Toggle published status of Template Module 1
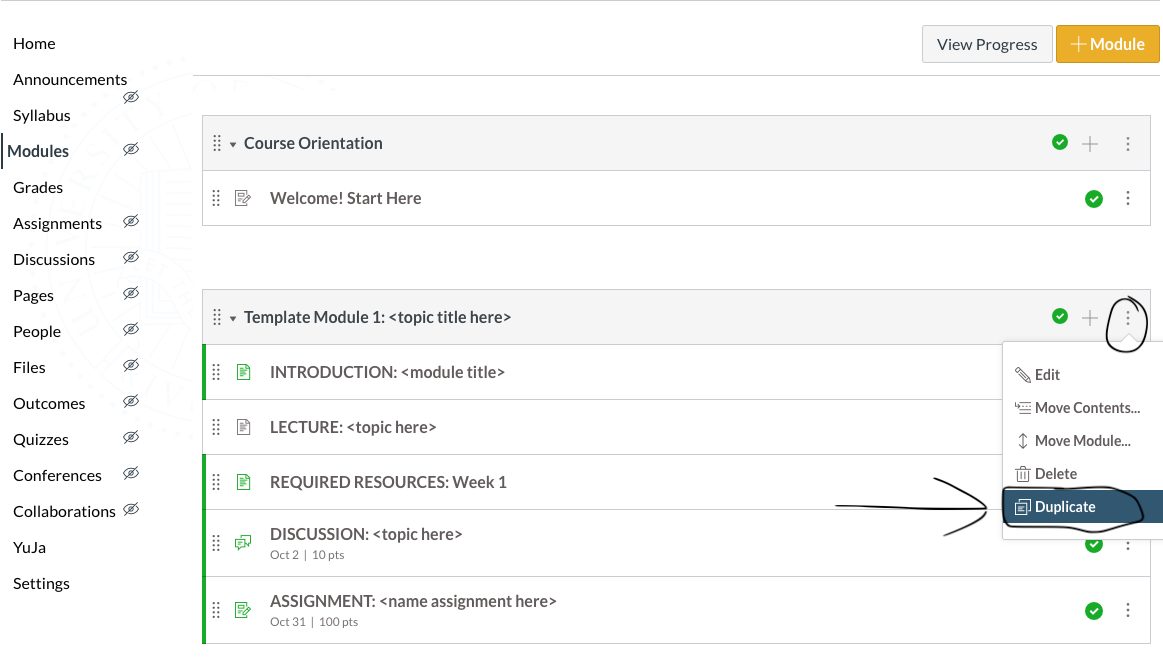This screenshot has height=657, width=1163. click(1060, 317)
